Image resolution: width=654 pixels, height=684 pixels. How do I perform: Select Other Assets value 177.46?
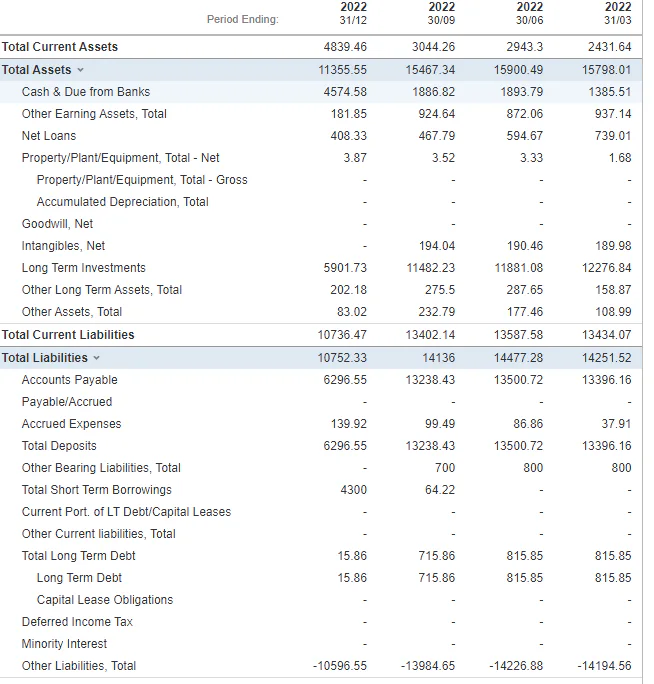click(525, 312)
